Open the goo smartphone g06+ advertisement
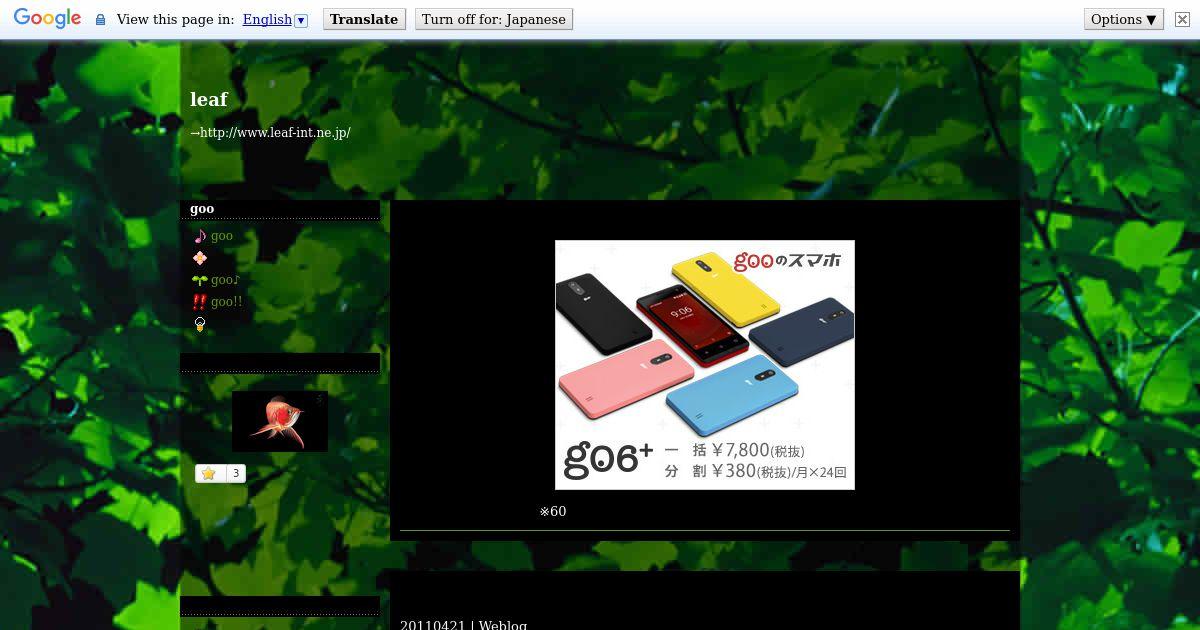 click(705, 365)
